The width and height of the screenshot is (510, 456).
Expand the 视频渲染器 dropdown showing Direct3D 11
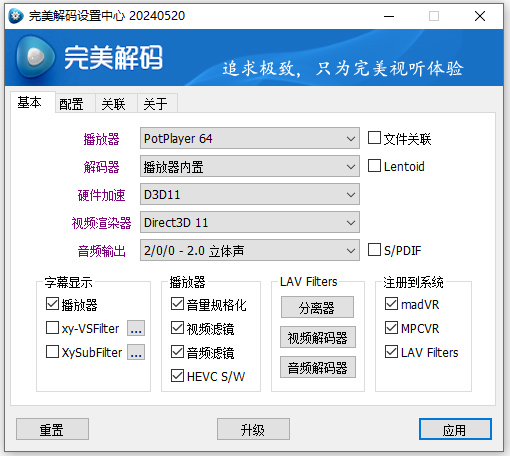tap(250, 222)
